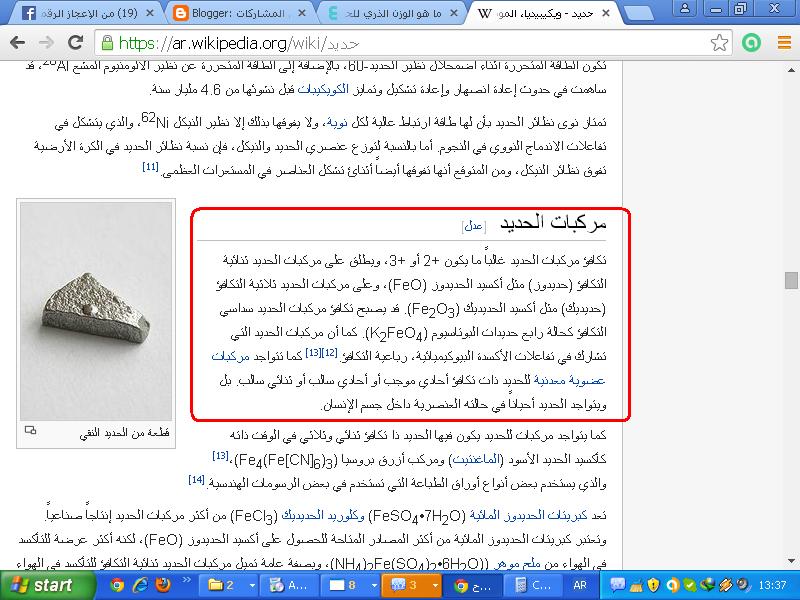
Task: Reload the Wikipedia page
Action: (x=76, y=42)
